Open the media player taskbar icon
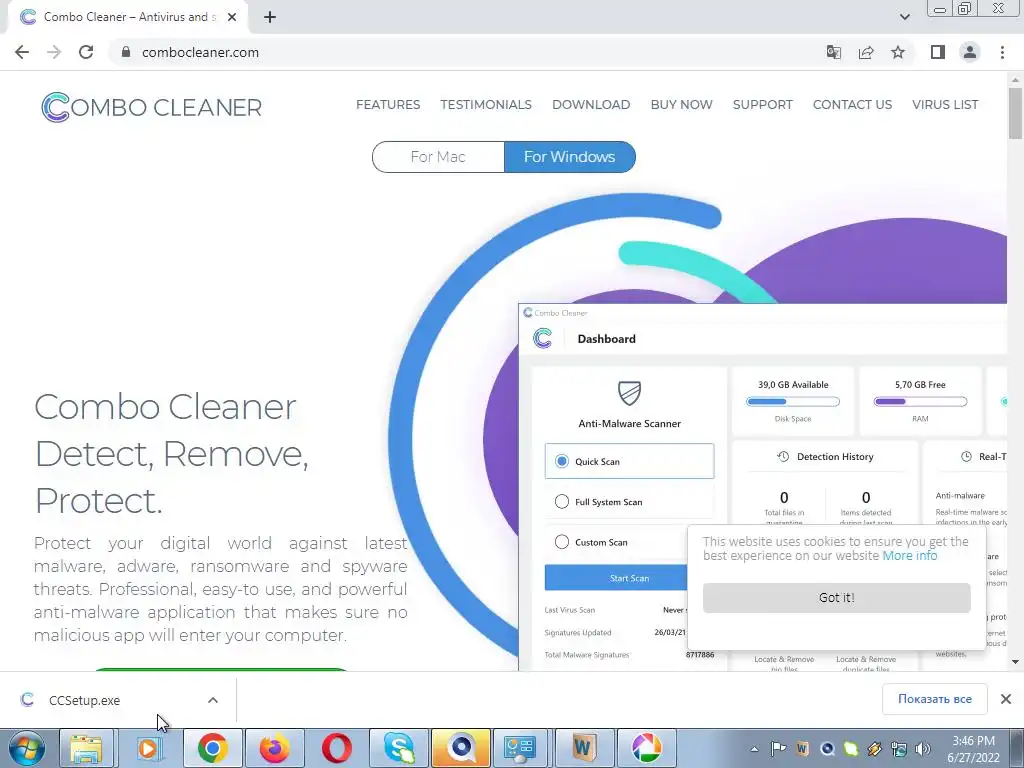The image size is (1024, 768). click(x=148, y=748)
